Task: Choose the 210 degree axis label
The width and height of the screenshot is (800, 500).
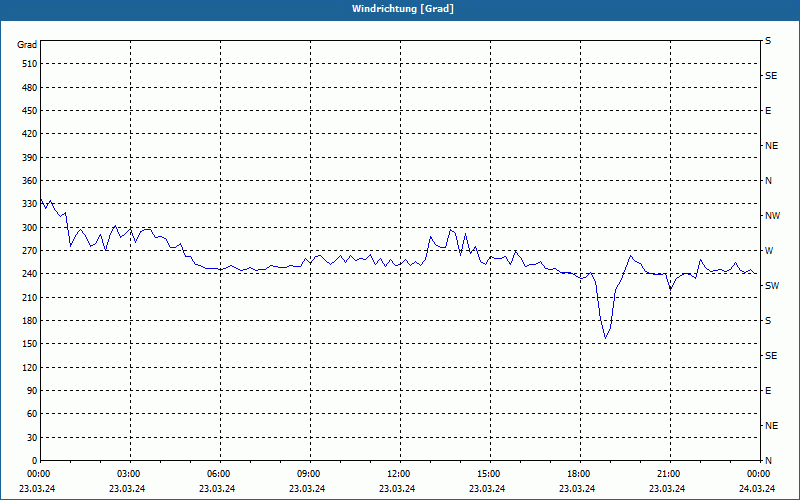Action: click(x=30, y=297)
